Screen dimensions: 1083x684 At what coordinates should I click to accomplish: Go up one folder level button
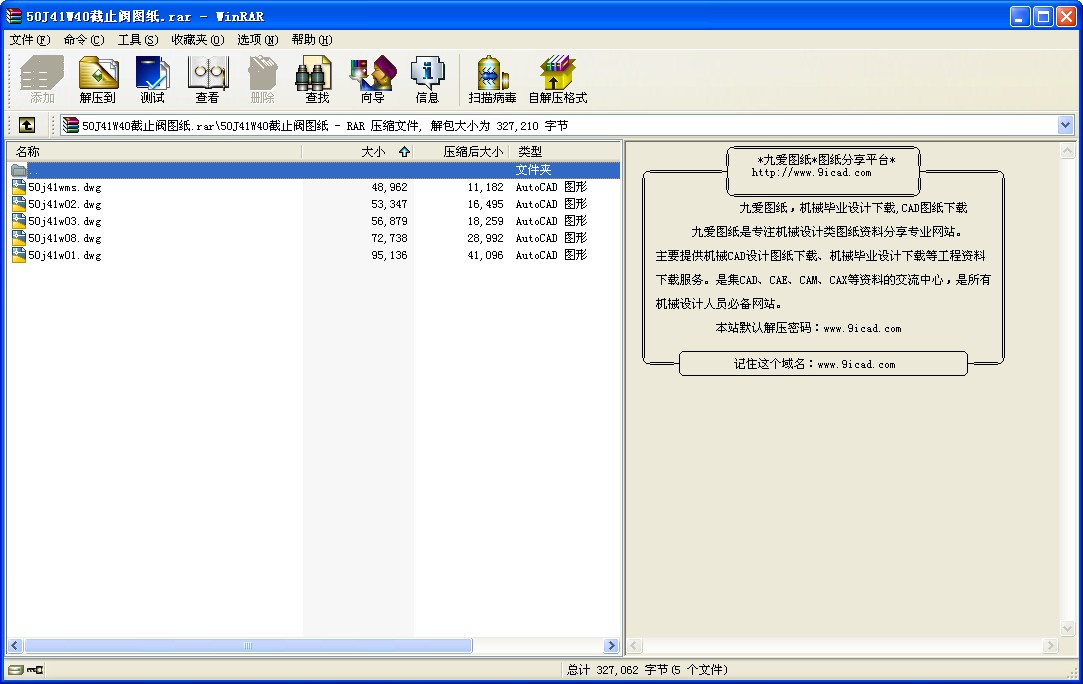[27, 125]
